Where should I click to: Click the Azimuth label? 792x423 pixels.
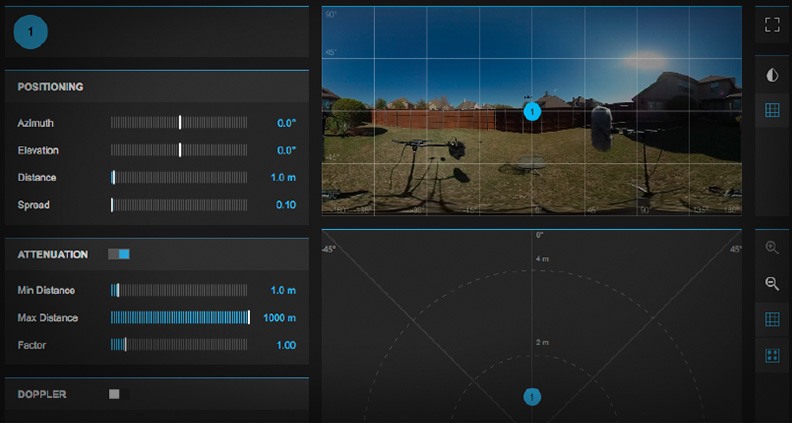pos(35,123)
